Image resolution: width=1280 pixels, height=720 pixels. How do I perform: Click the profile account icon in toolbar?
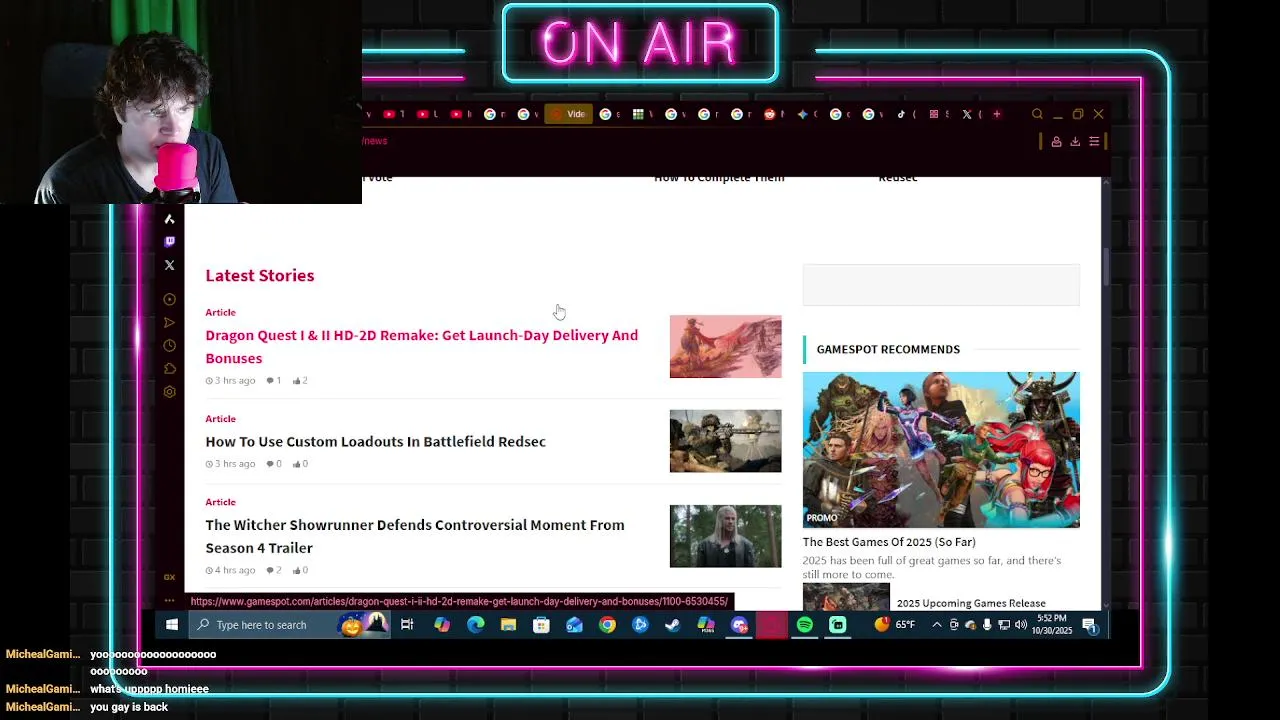[1056, 141]
